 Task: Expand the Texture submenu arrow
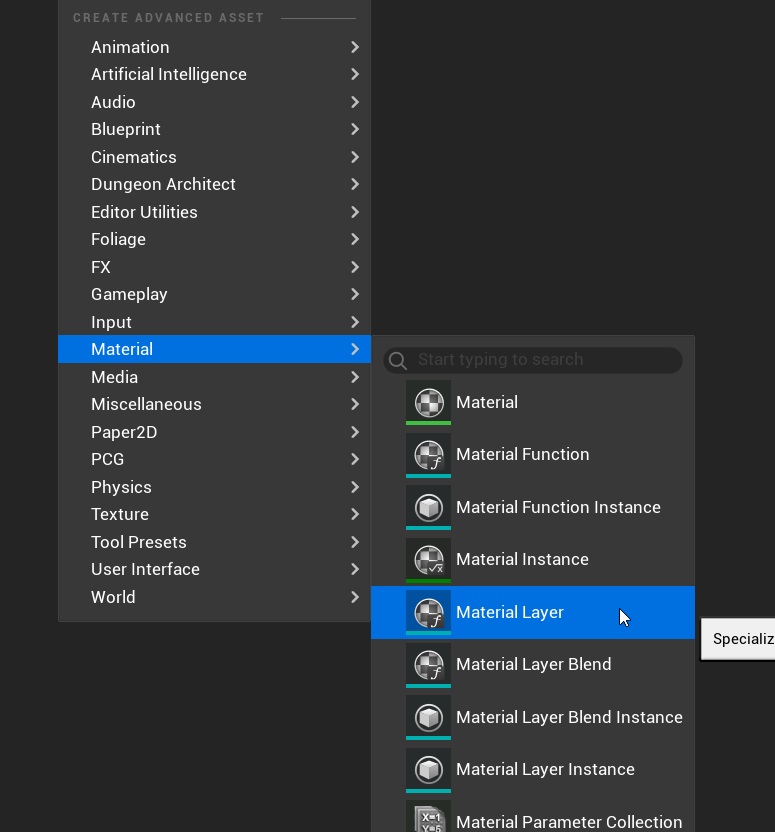click(355, 515)
